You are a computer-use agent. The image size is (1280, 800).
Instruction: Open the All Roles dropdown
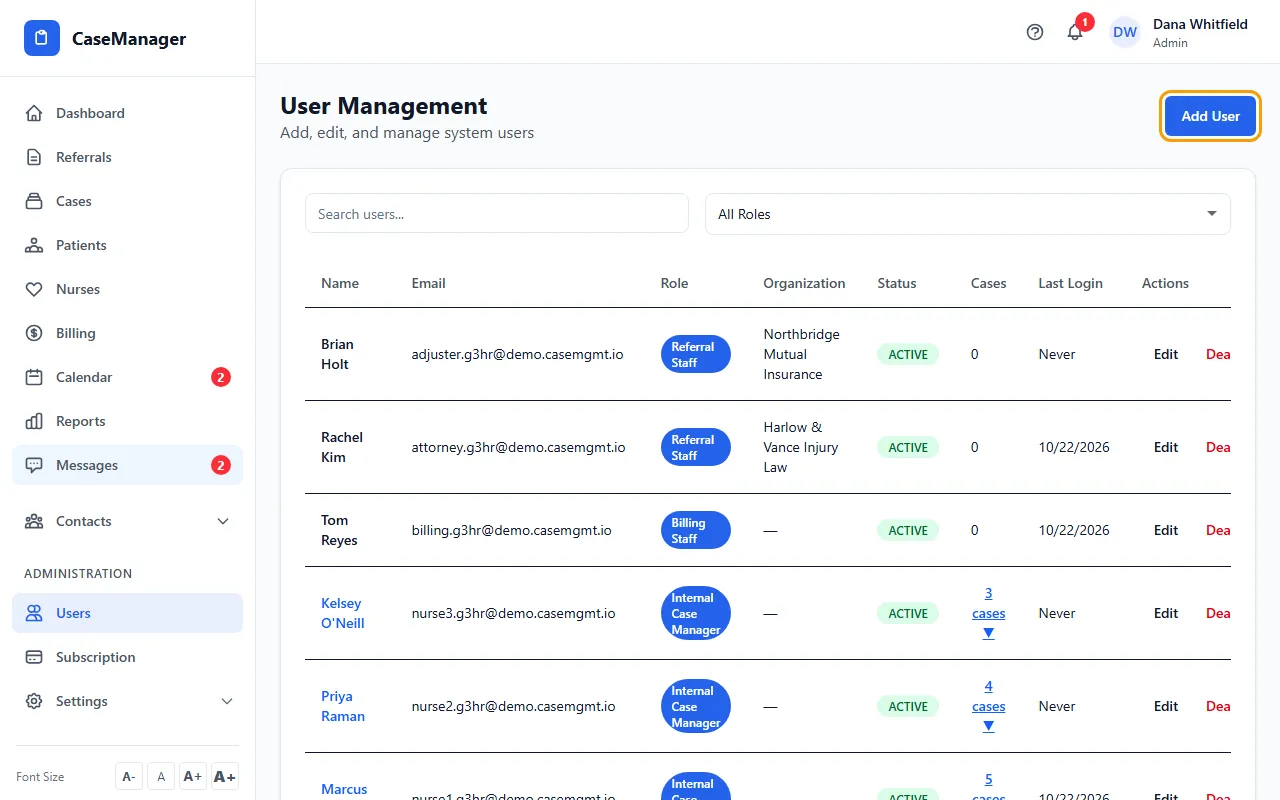click(967, 214)
